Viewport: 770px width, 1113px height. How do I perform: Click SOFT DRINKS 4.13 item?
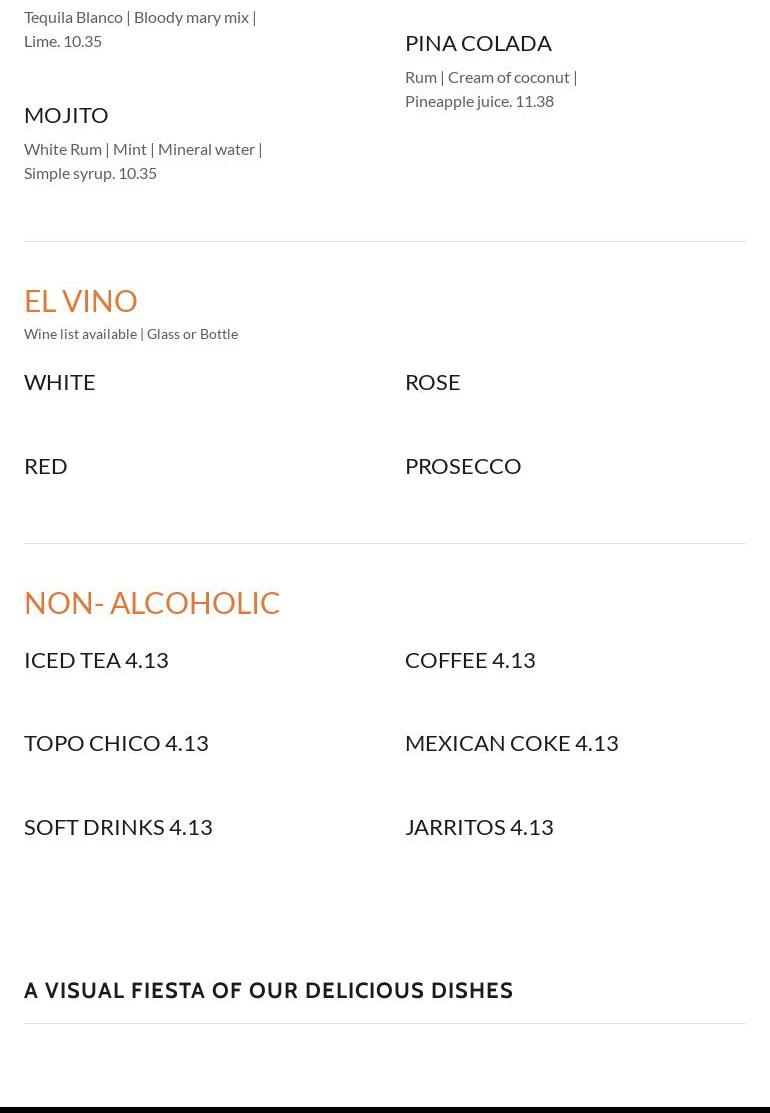click(118, 827)
